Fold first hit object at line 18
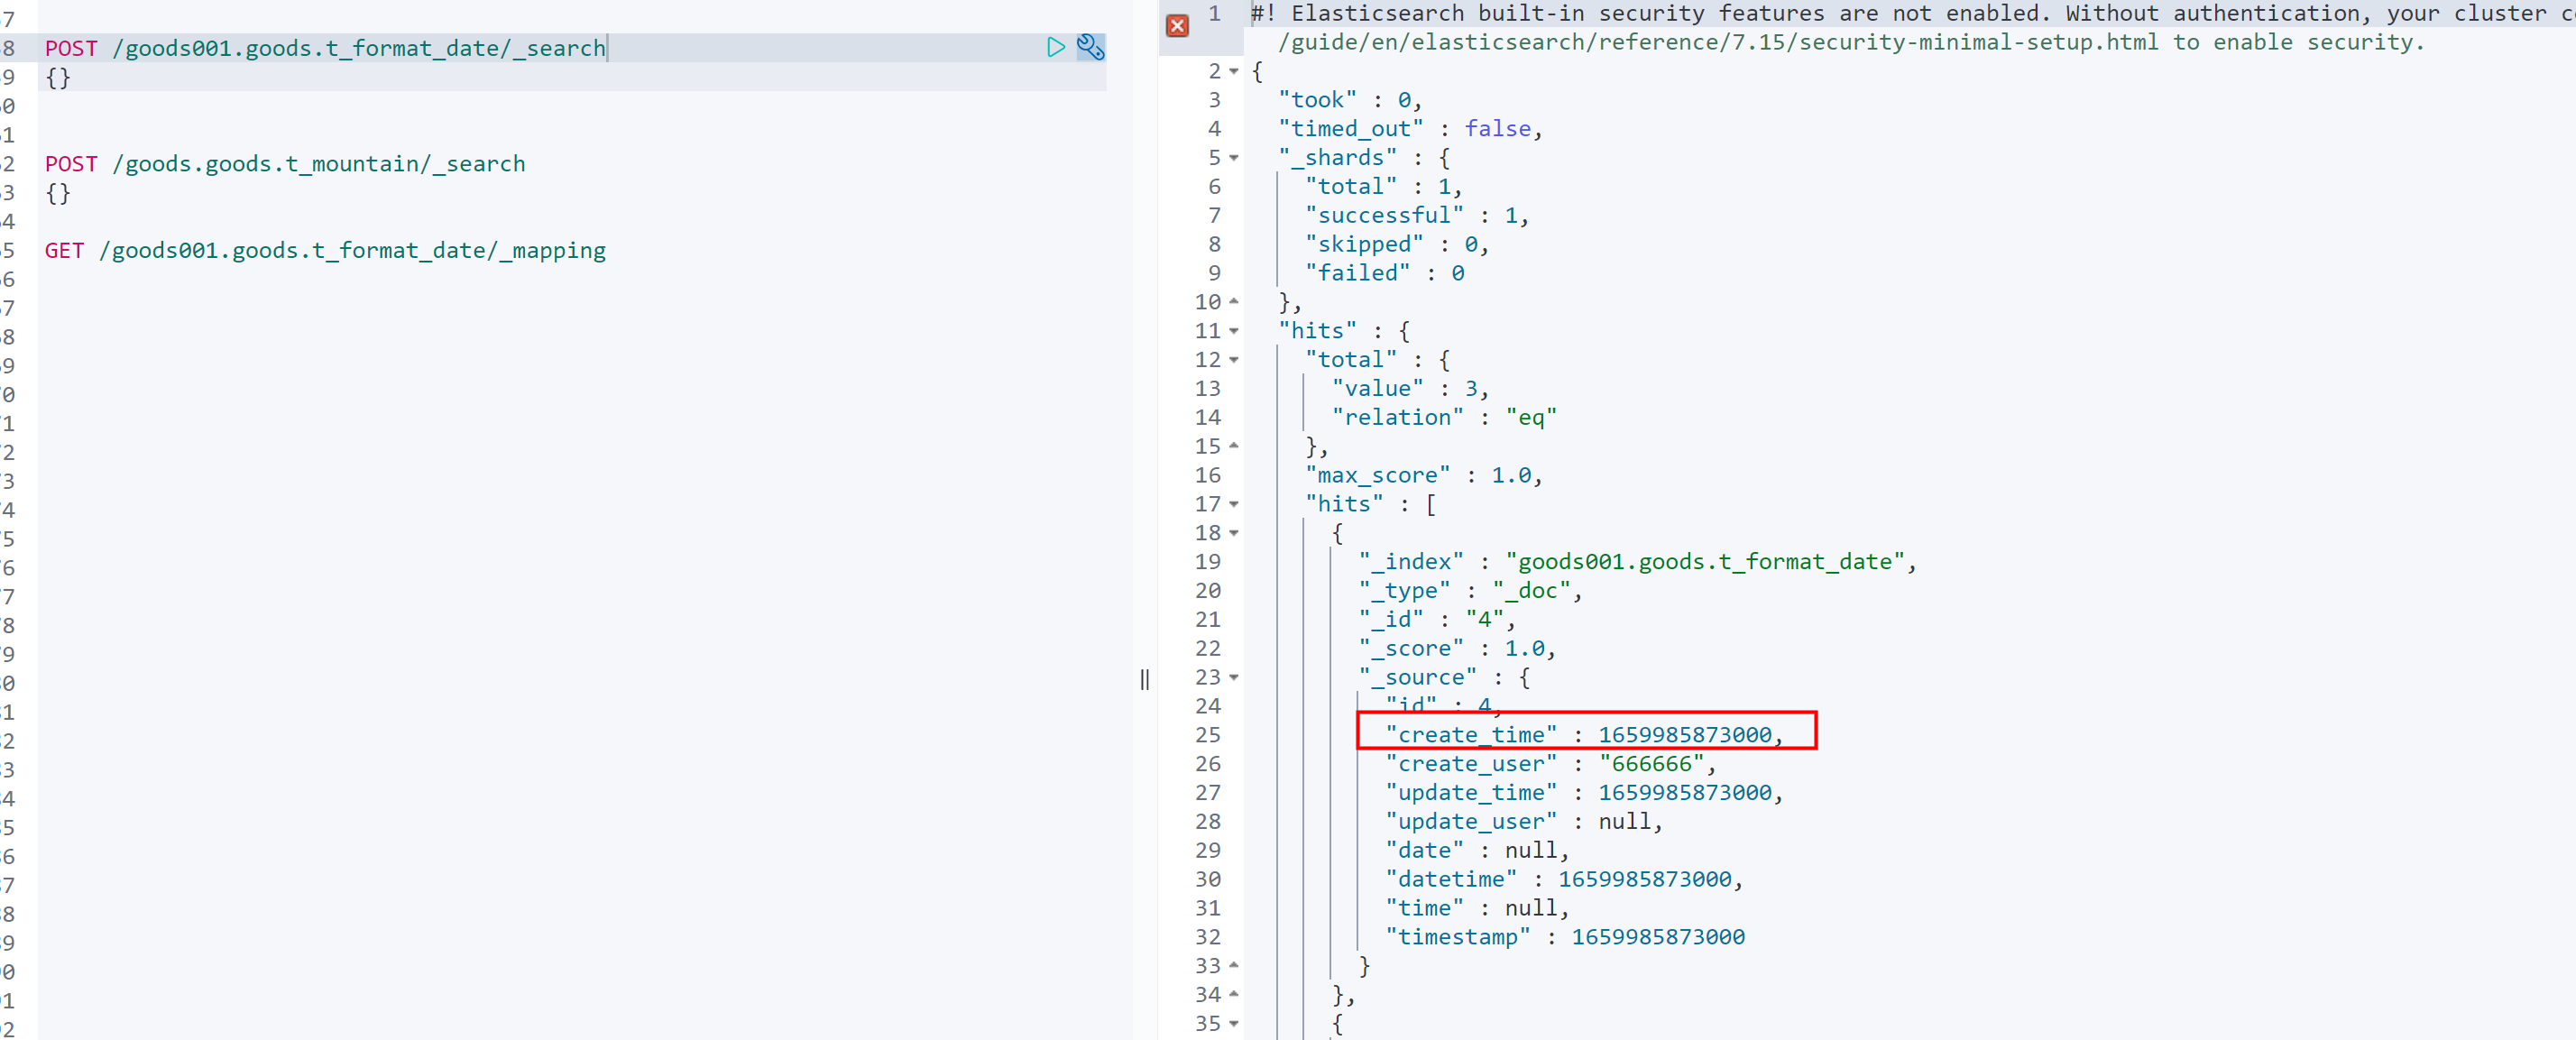Image resolution: width=2576 pixels, height=1040 pixels. point(1234,533)
